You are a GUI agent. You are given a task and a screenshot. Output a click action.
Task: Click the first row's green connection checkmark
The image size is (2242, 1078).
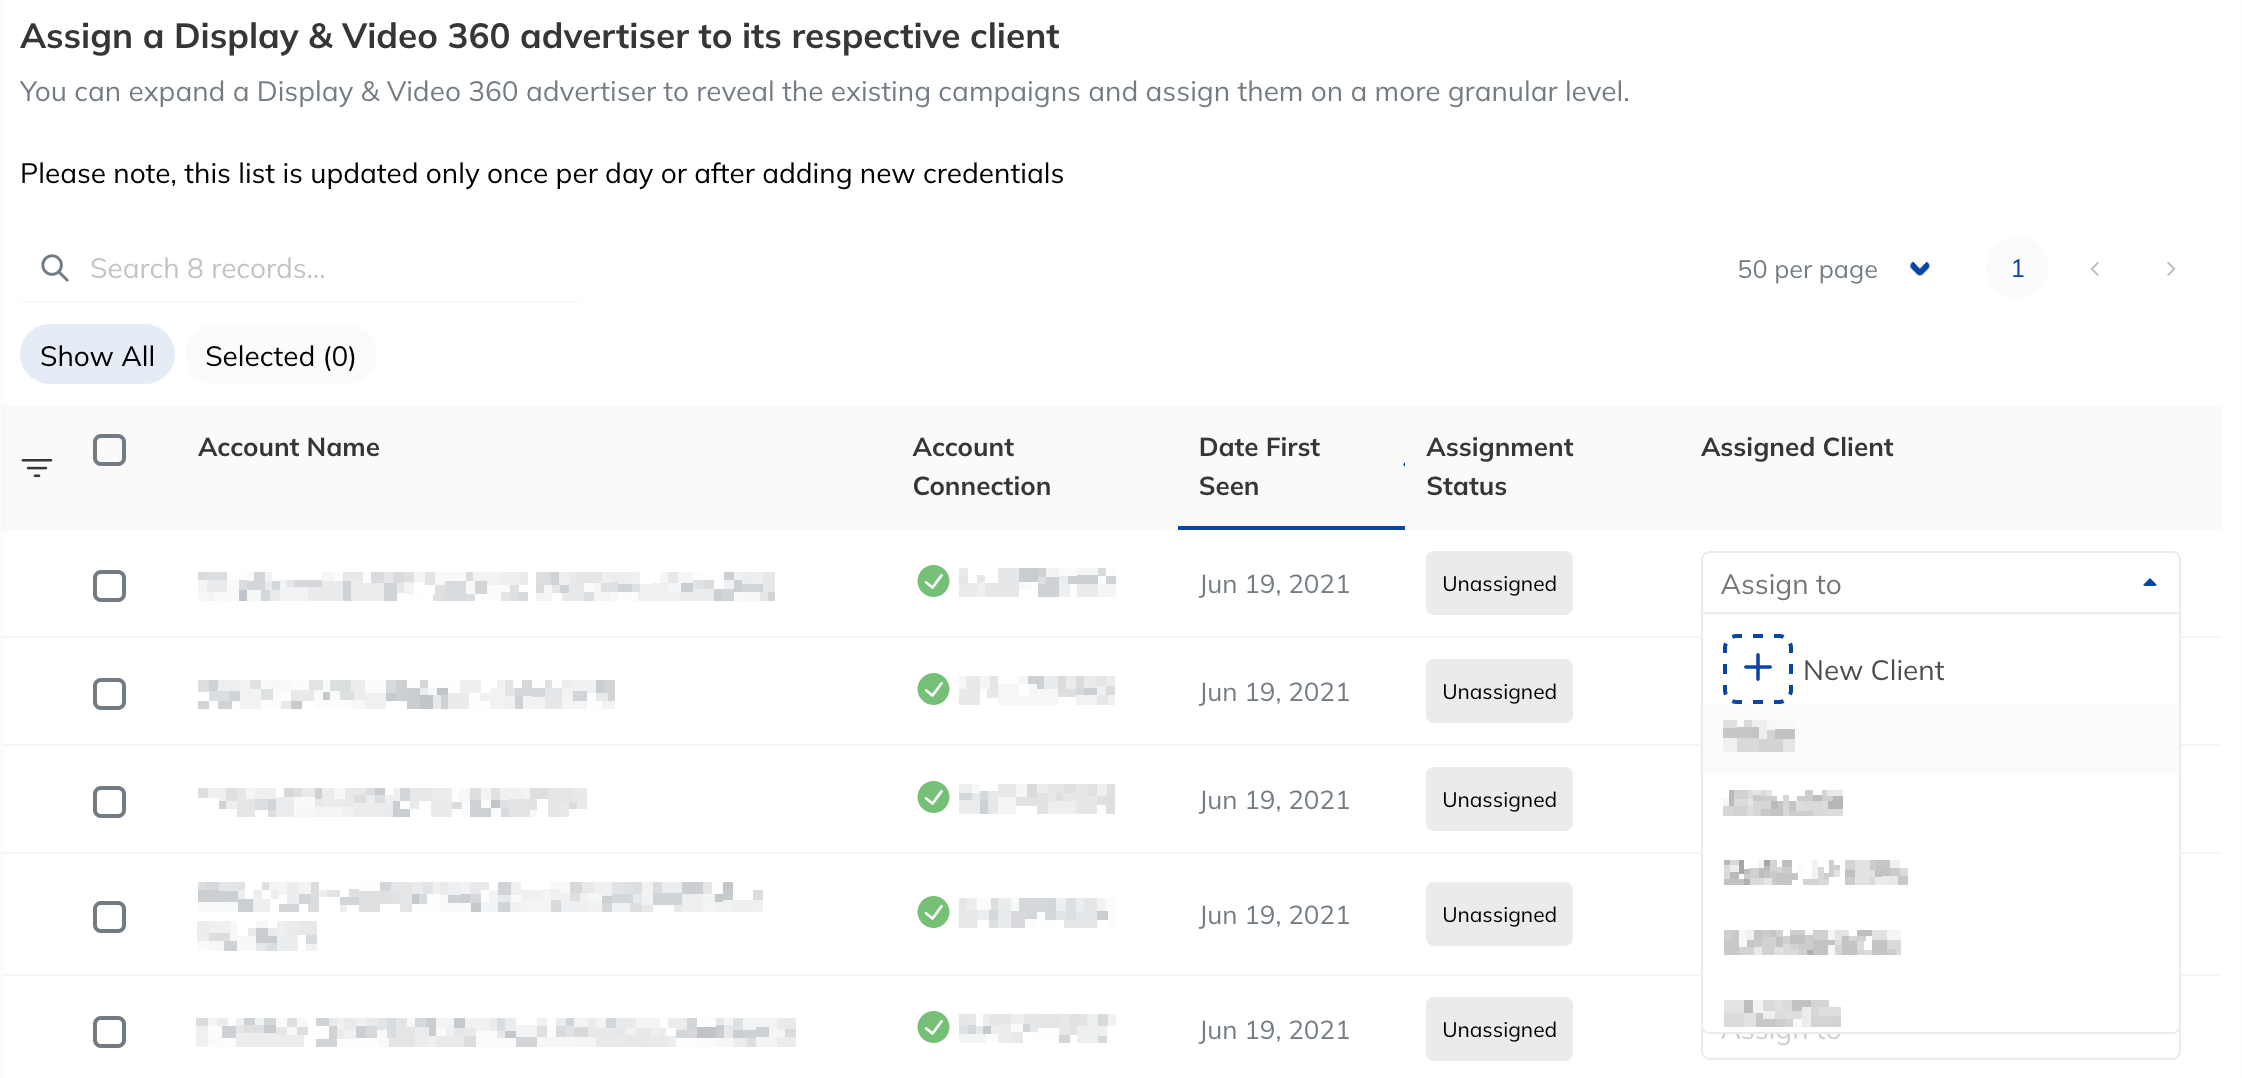[x=933, y=581]
